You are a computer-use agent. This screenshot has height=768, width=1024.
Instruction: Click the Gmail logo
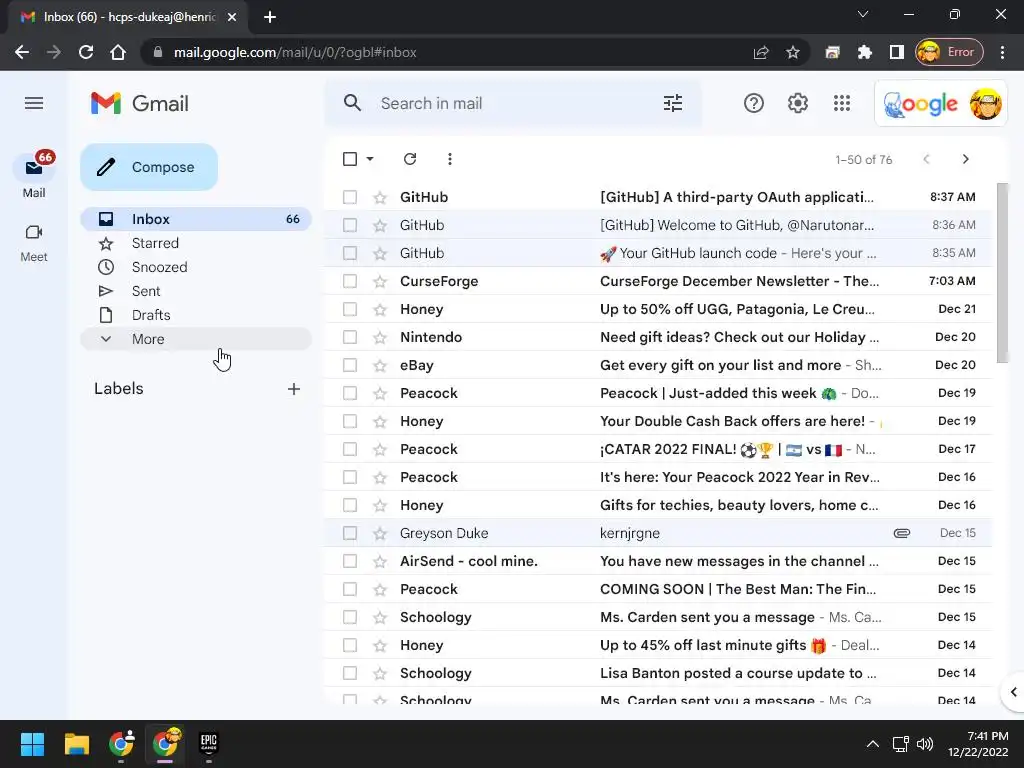pyautogui.click(x=140, y=103)
